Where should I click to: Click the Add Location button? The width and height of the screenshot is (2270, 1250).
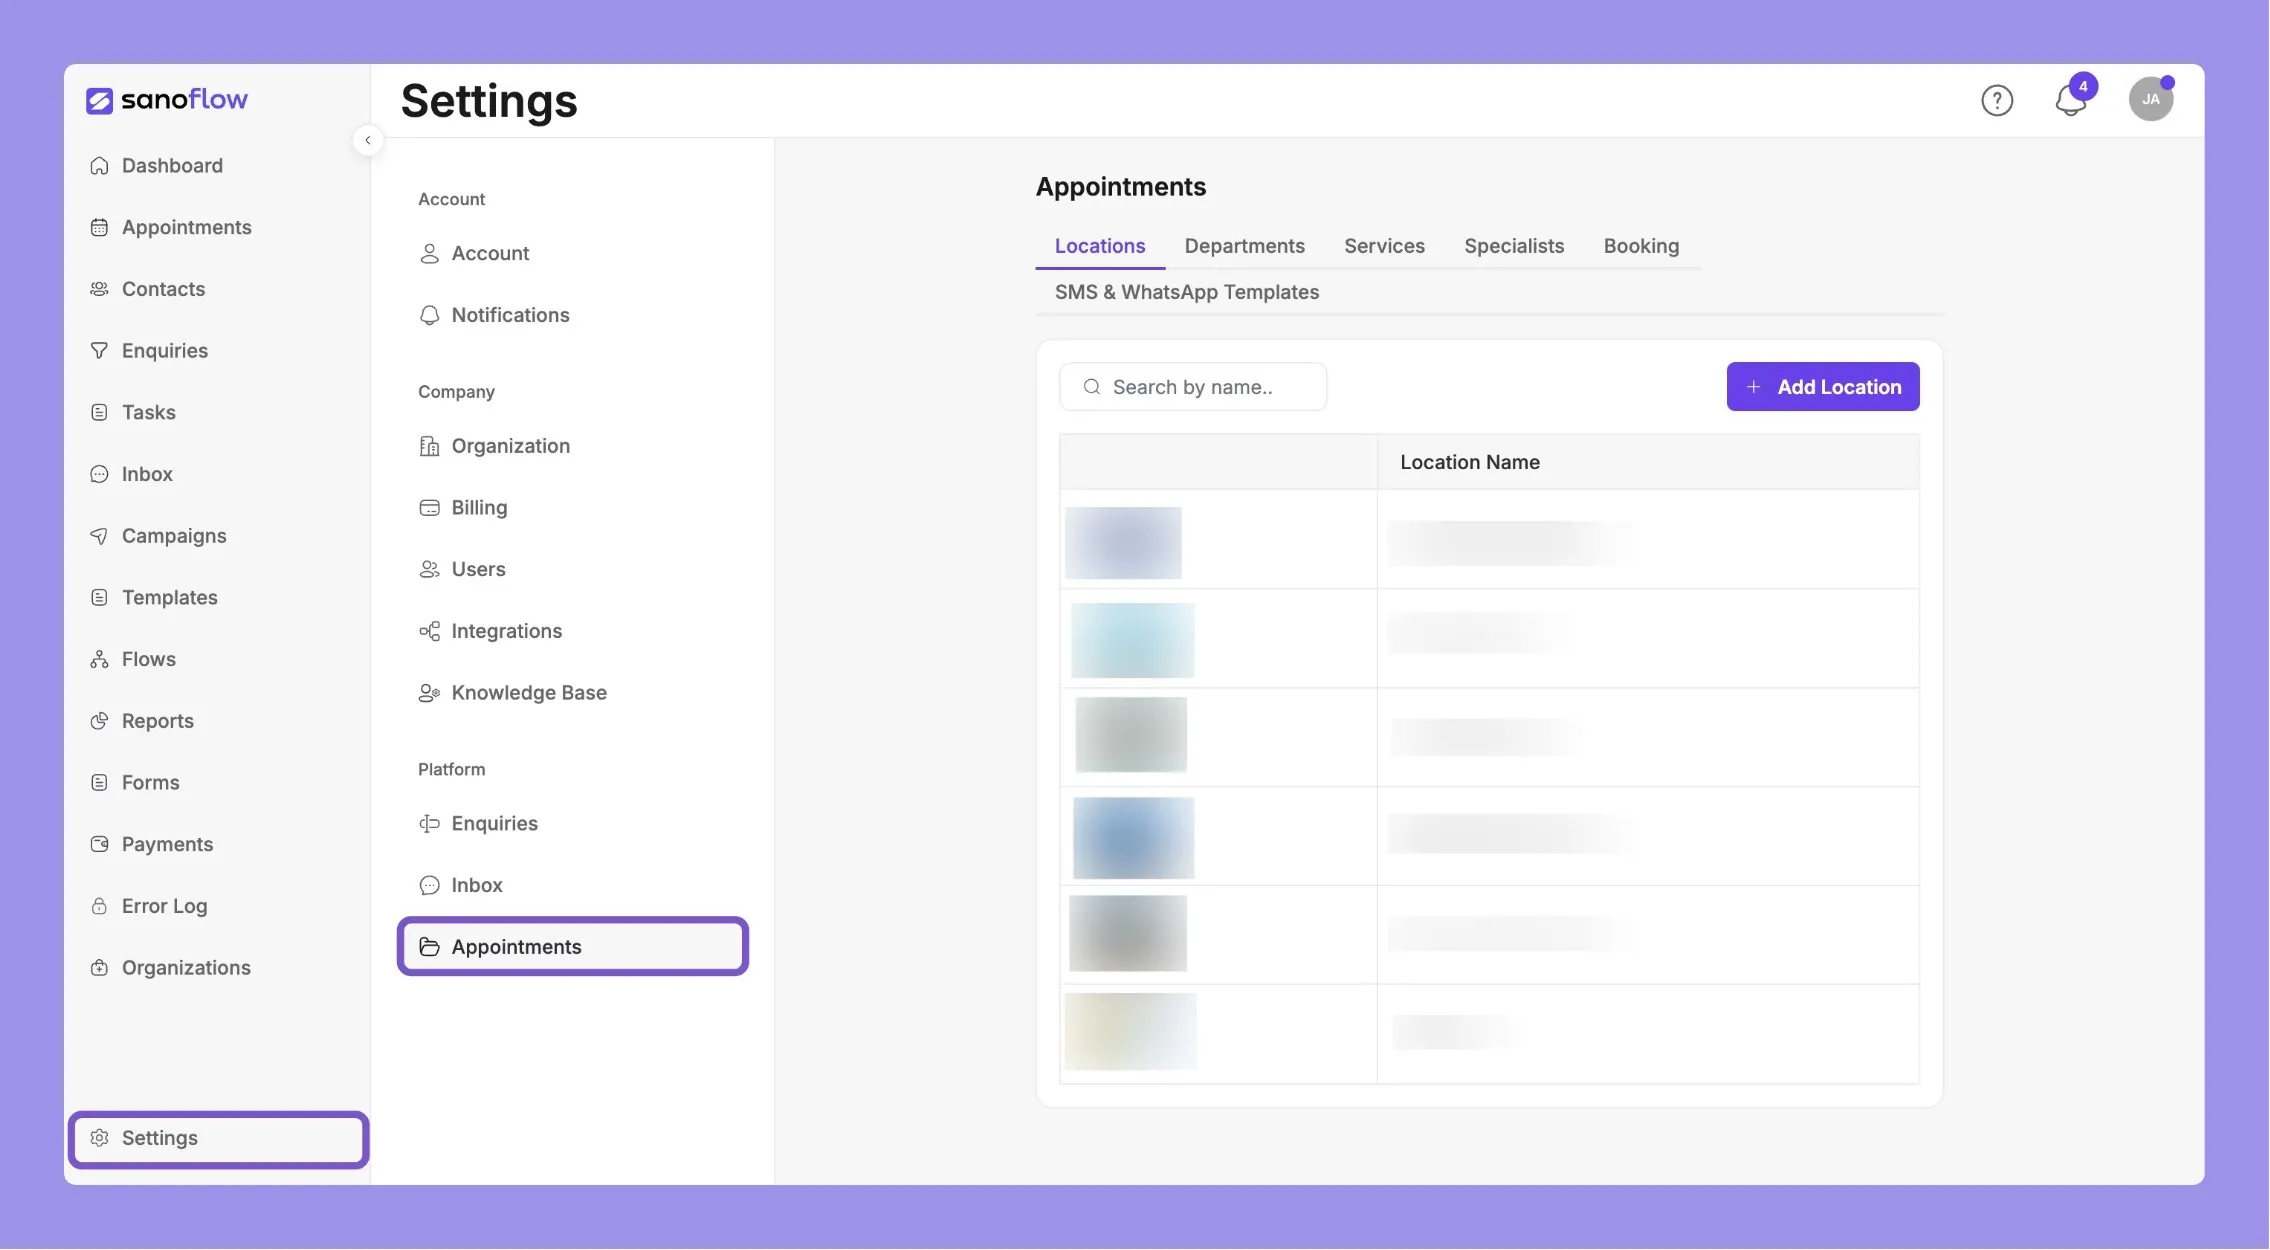coord(1823,387)
